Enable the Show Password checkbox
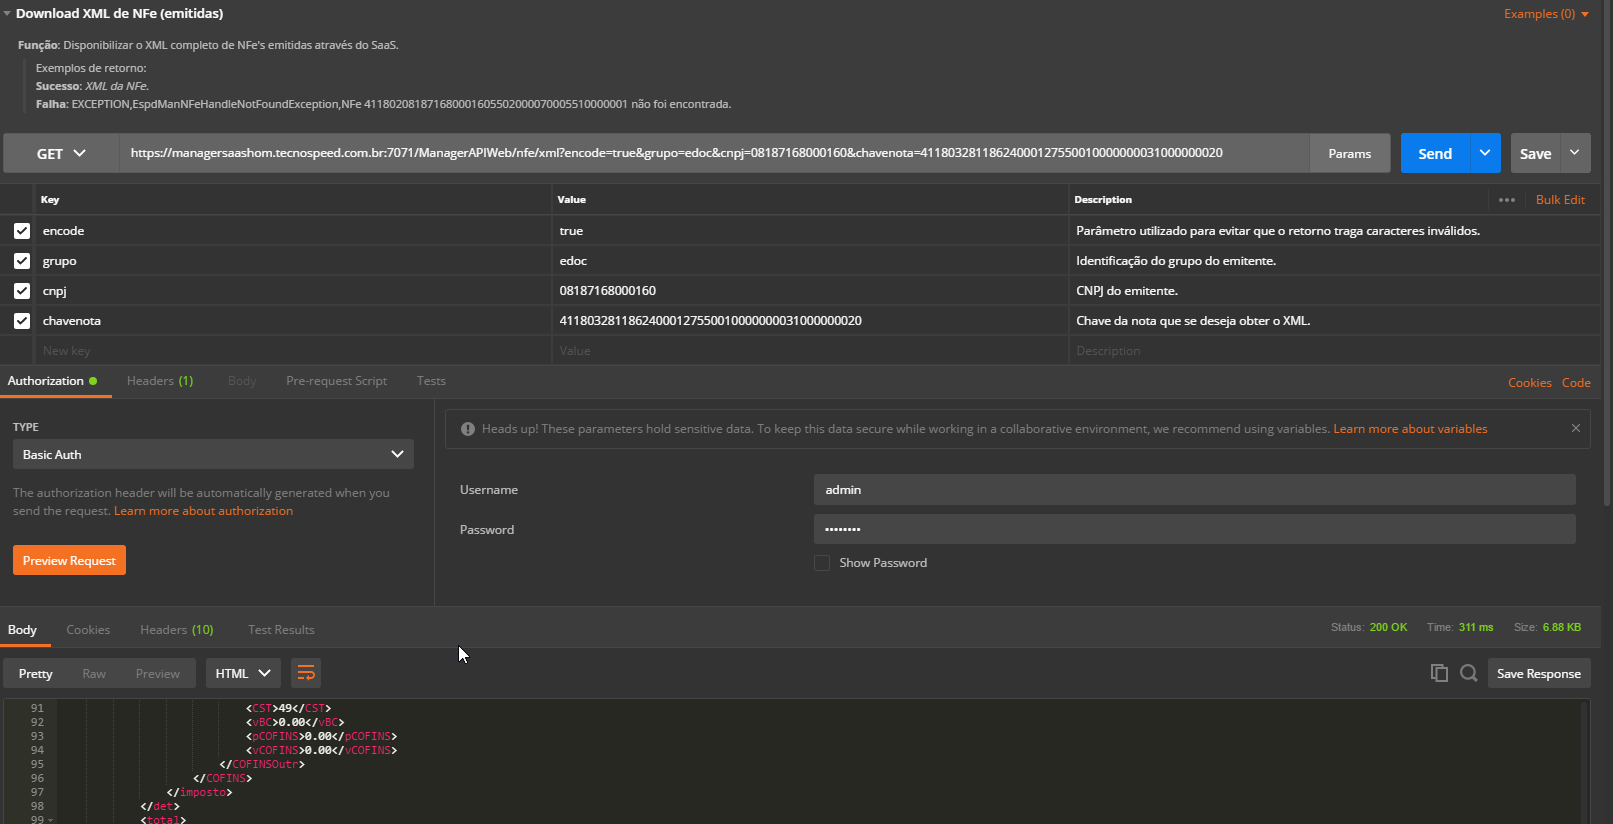Screen dimensions: 1613x824 [822, 563]
